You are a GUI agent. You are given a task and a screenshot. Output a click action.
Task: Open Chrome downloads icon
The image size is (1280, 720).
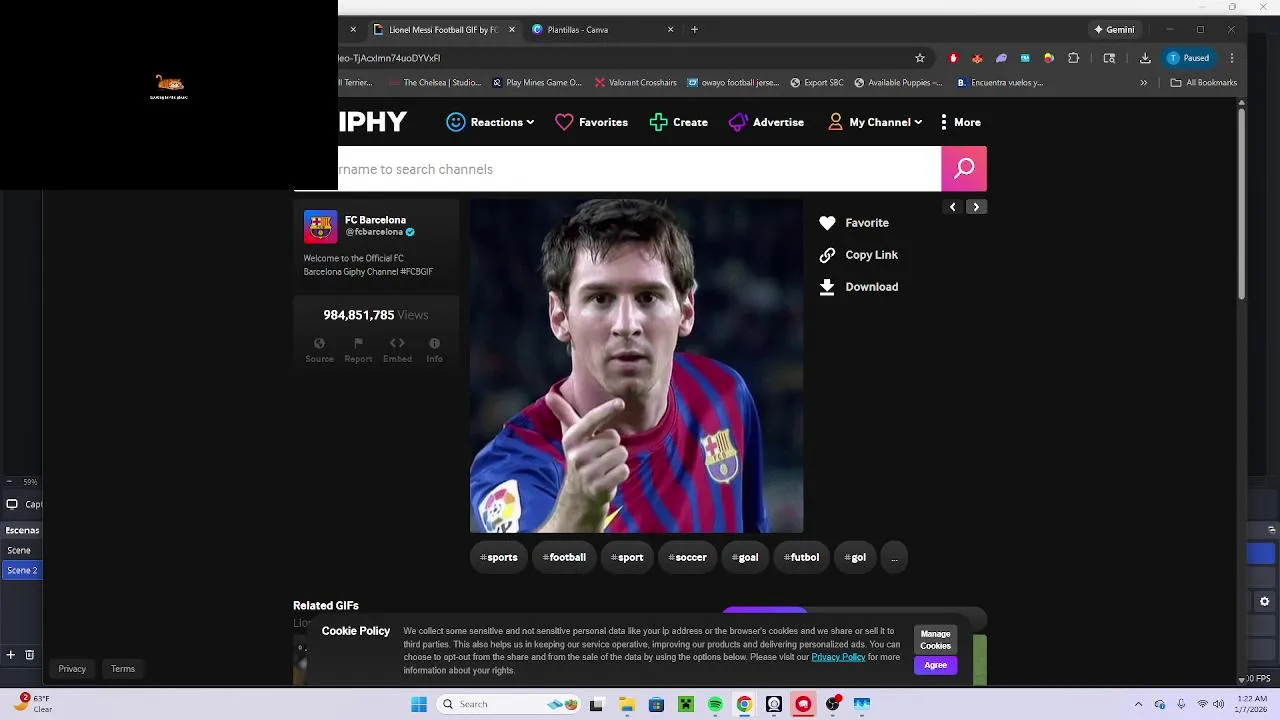click(x=1145, y=58)
